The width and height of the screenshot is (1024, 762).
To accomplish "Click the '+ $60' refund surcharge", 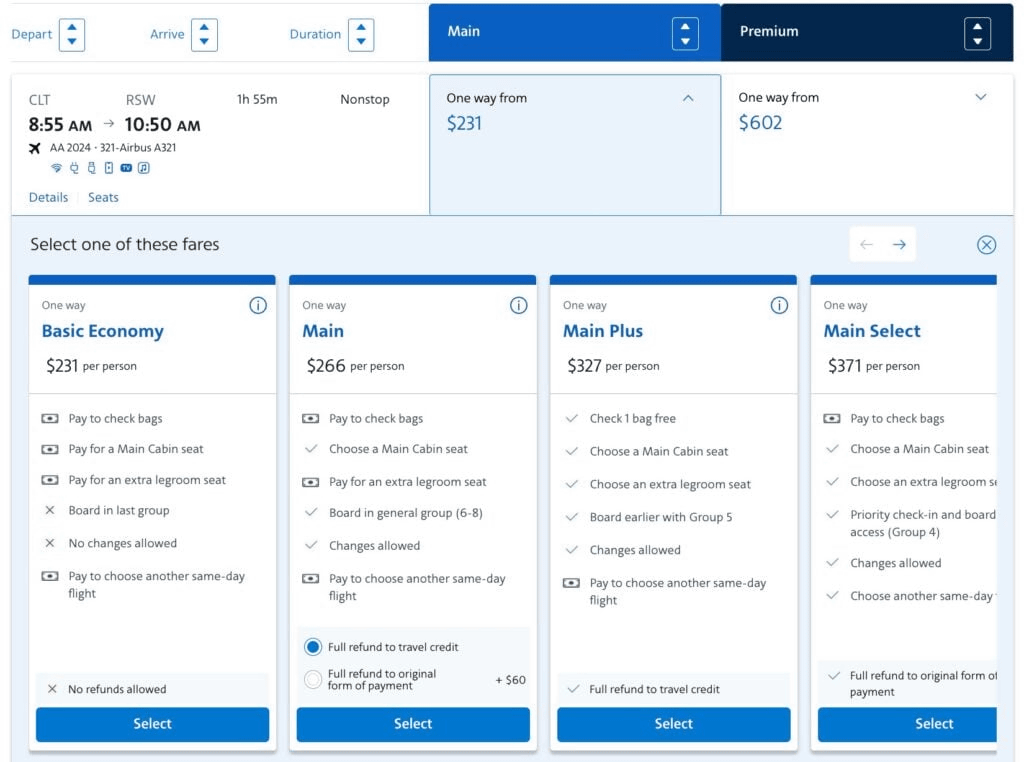I will (510, 680).
